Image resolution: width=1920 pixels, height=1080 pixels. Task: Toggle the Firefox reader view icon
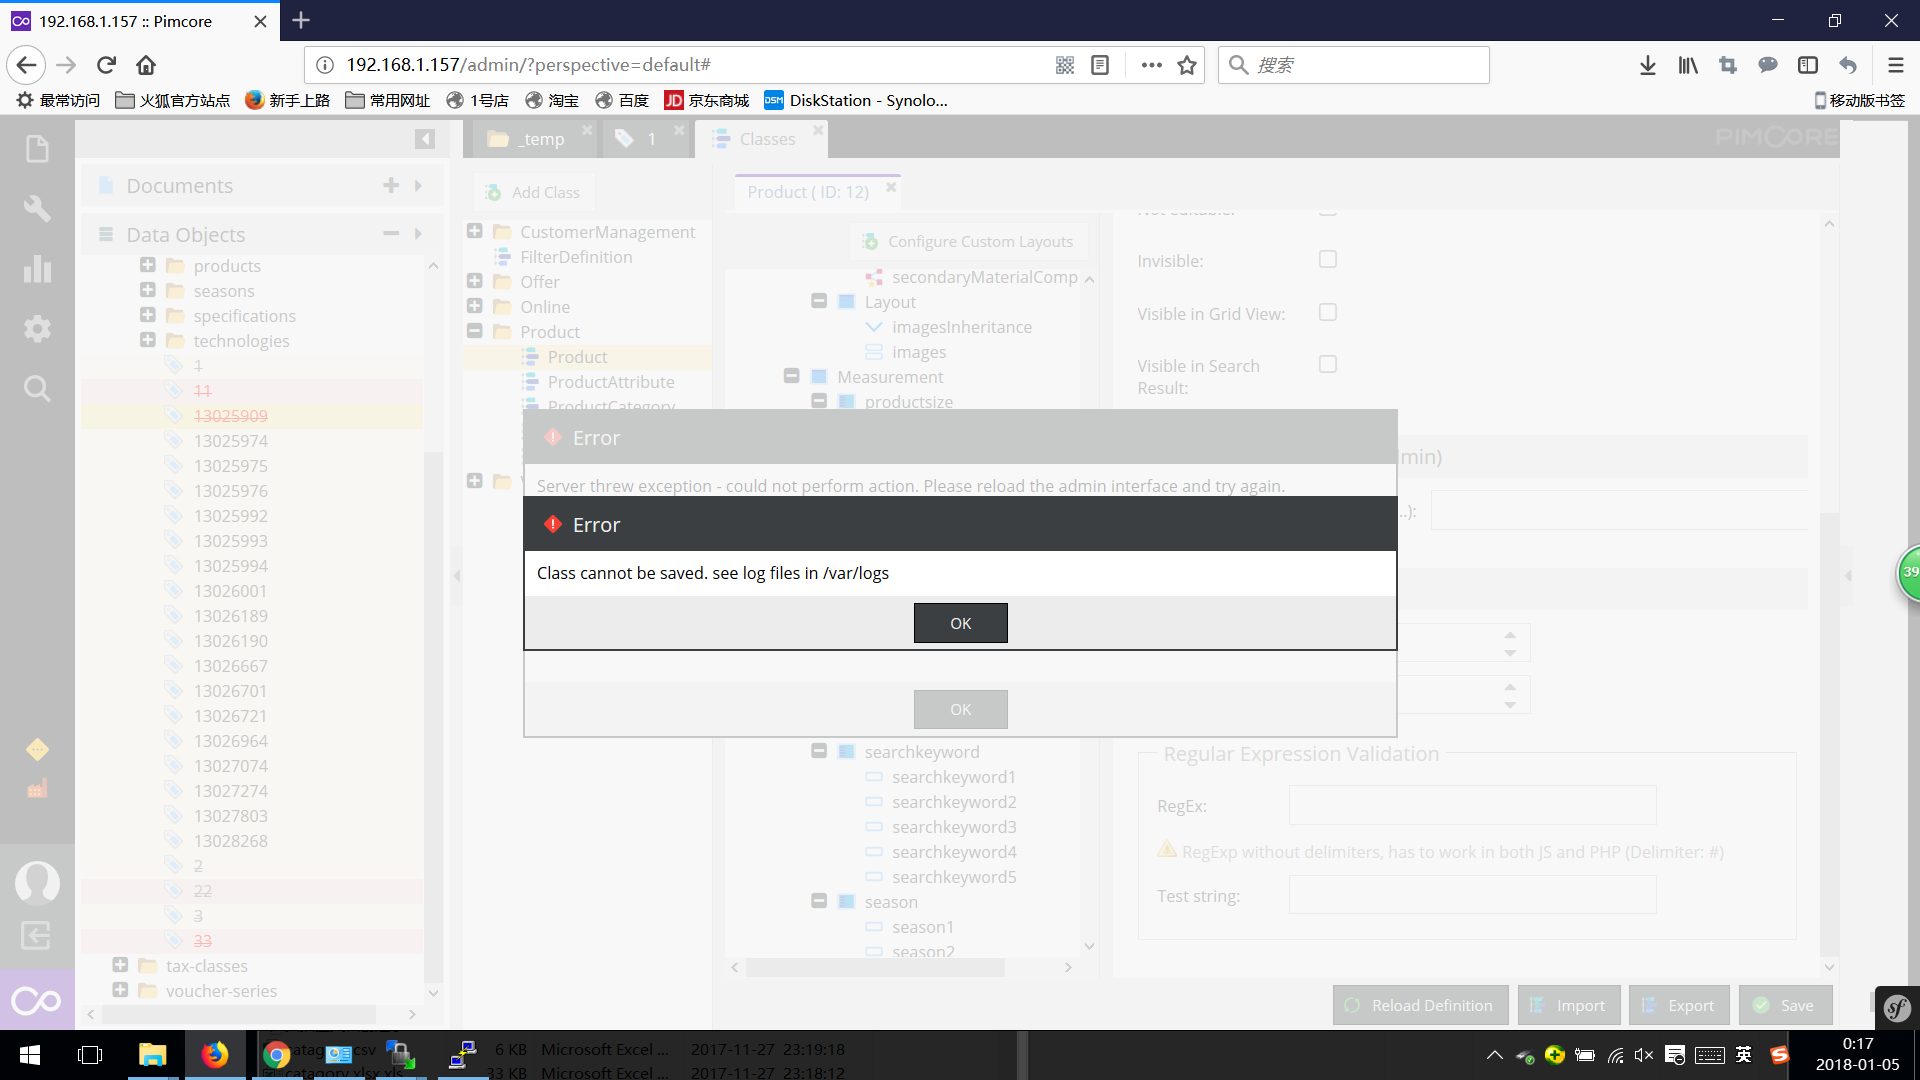click(1100, 65)
